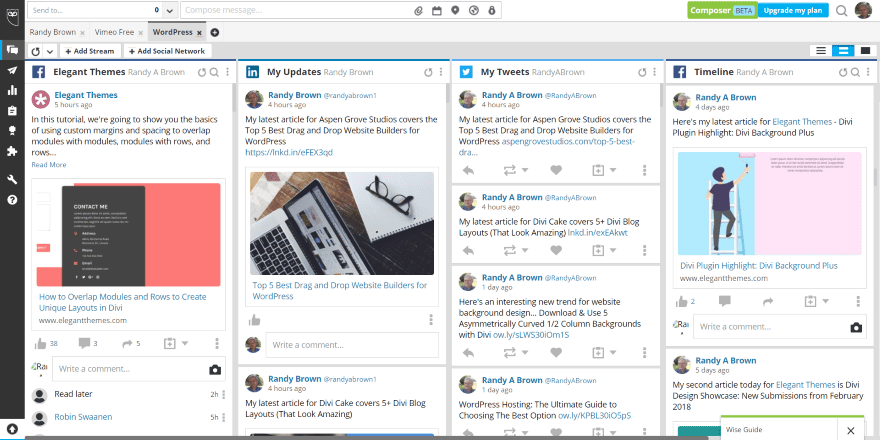Open the lnkd.in/eFEX3qd link

pyautogui.click(x=289, y=152)
